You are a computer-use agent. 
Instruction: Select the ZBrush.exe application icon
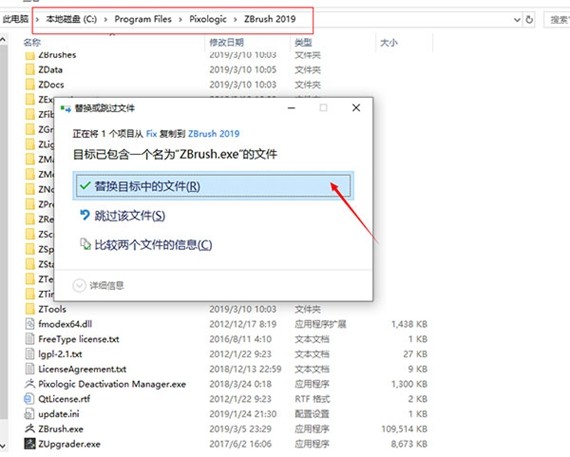tap(30, 428)
